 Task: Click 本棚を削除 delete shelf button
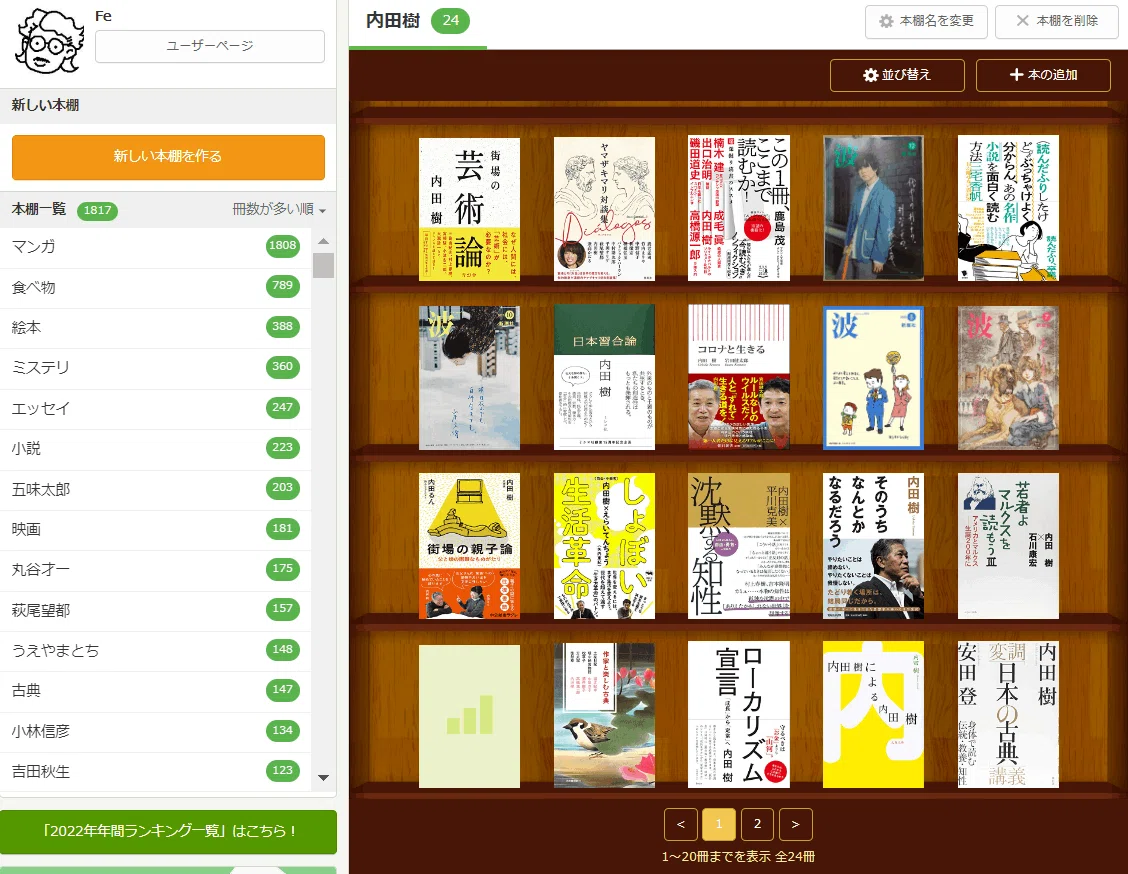tap(1057, 21)
